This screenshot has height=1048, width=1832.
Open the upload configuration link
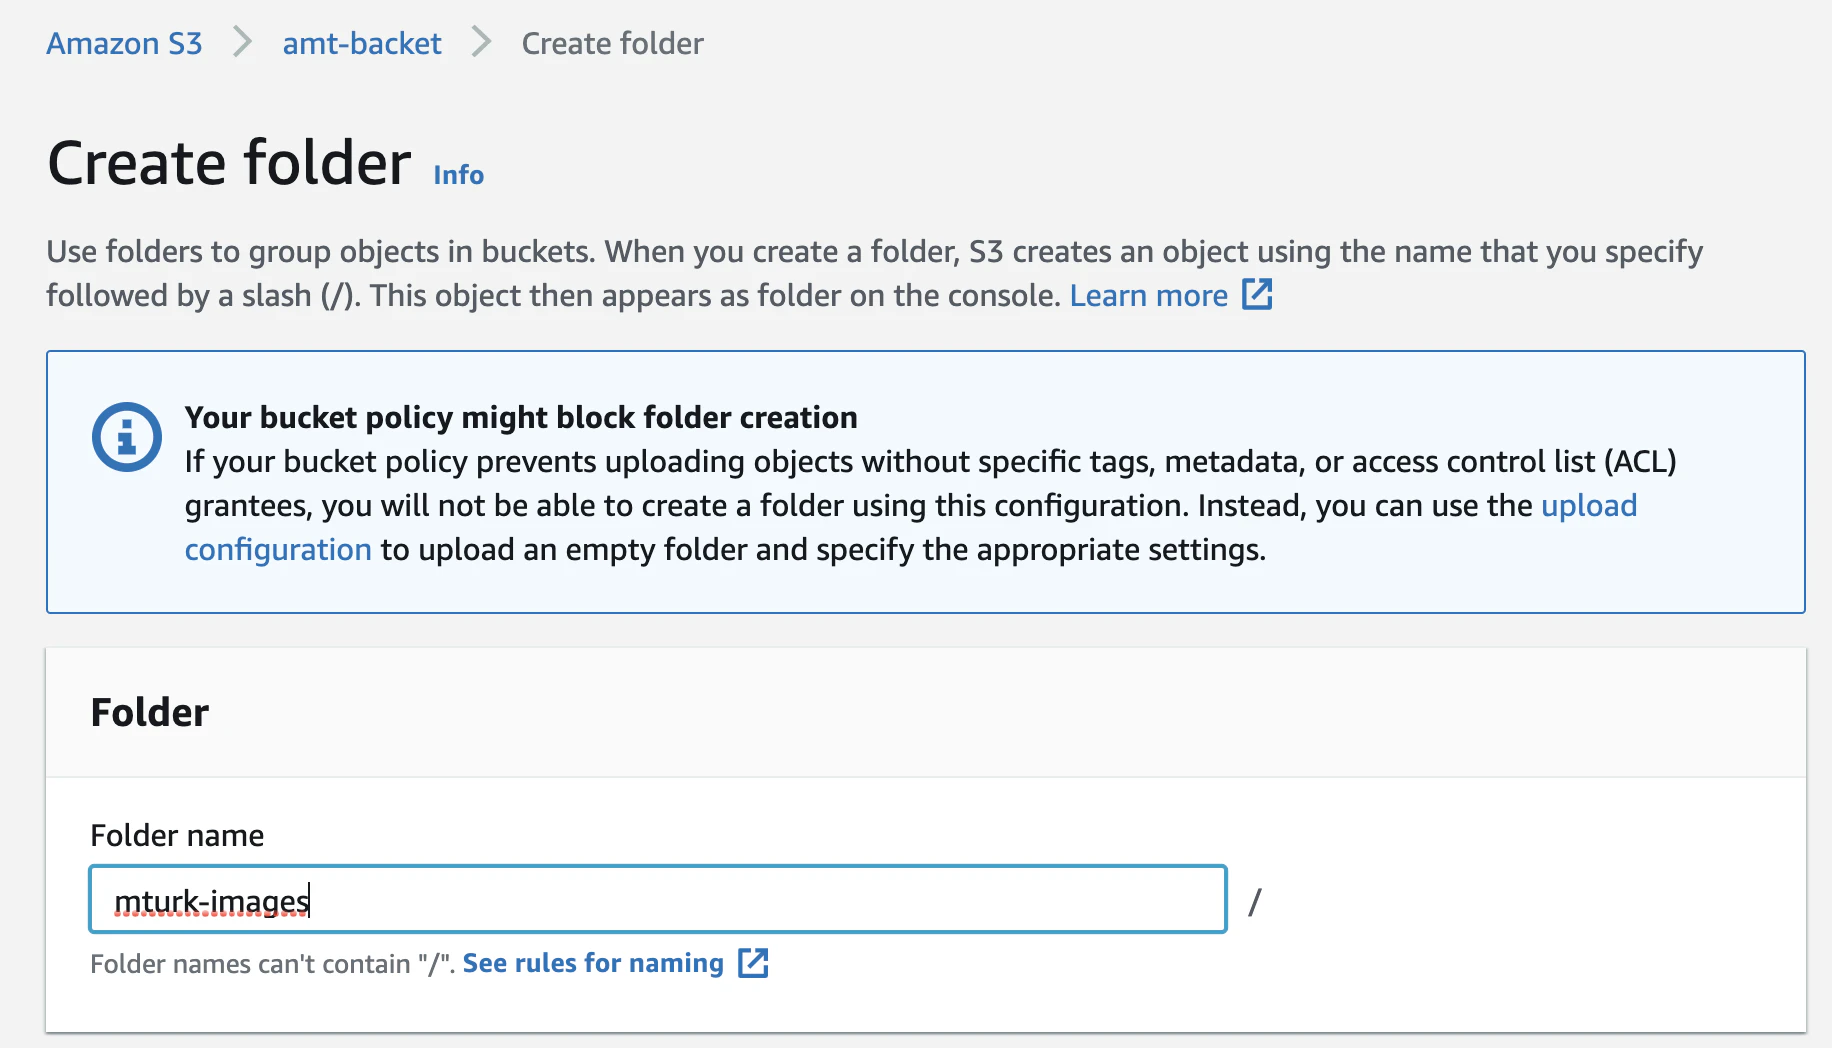(1588, 505)
